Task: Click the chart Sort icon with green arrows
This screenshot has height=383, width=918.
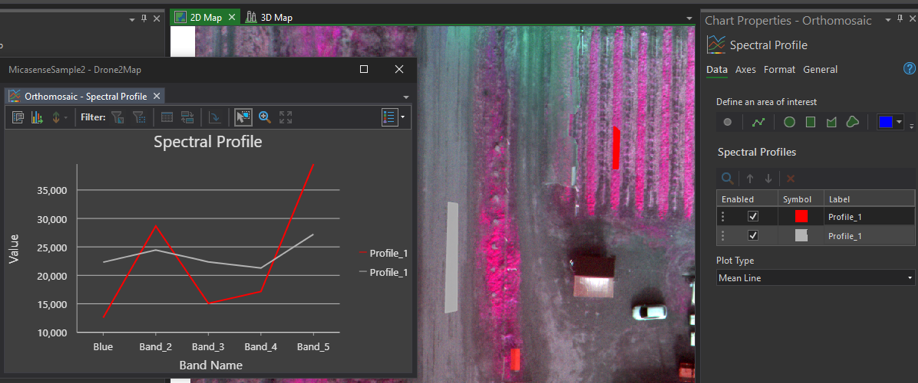Action: [x=56, y=118]
